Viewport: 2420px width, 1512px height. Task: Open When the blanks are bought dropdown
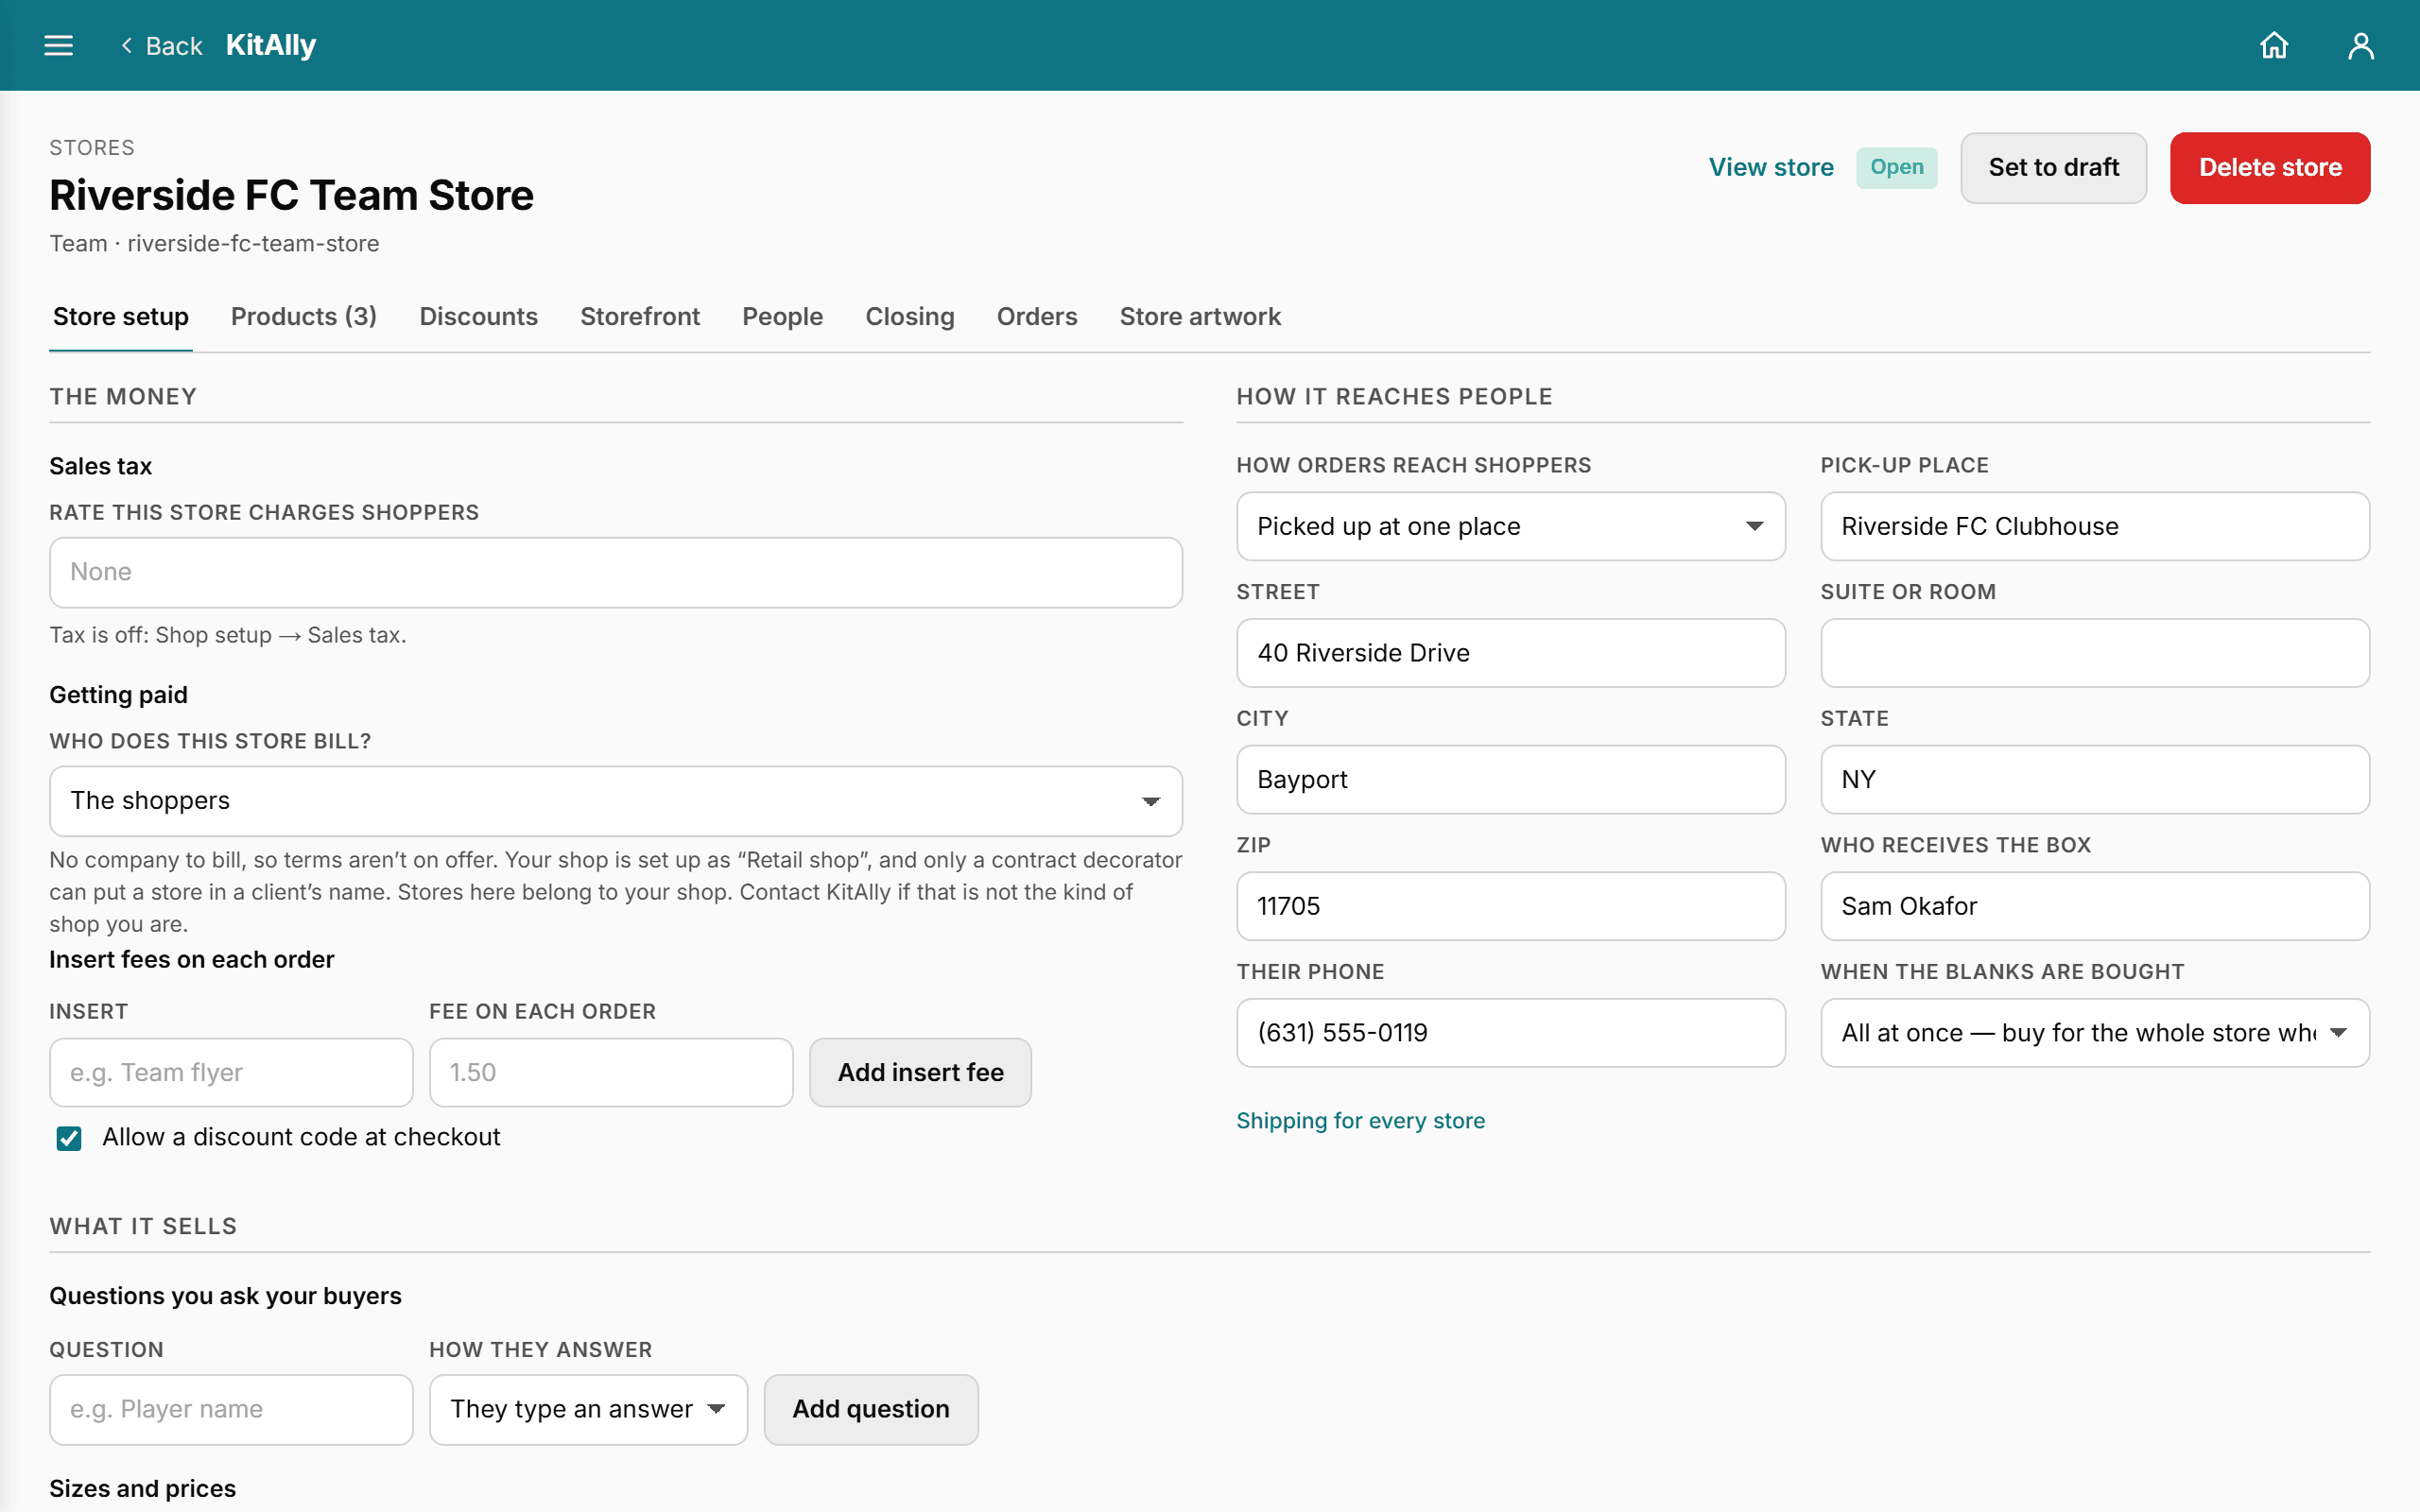[2094, 1033]
